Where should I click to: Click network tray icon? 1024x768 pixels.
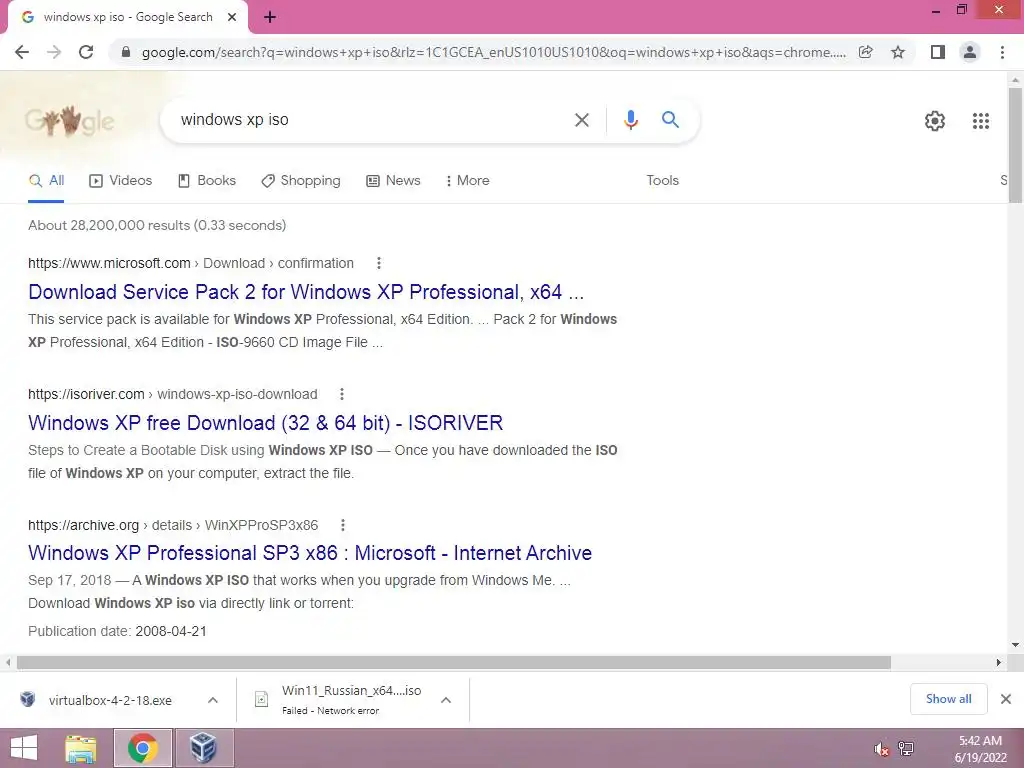[x=906, y=748]
